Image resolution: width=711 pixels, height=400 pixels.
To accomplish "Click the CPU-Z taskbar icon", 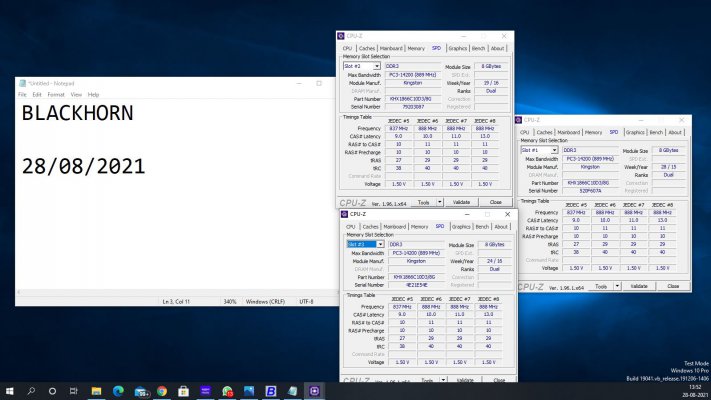I will pyautogui.click(x=314, y=391).
